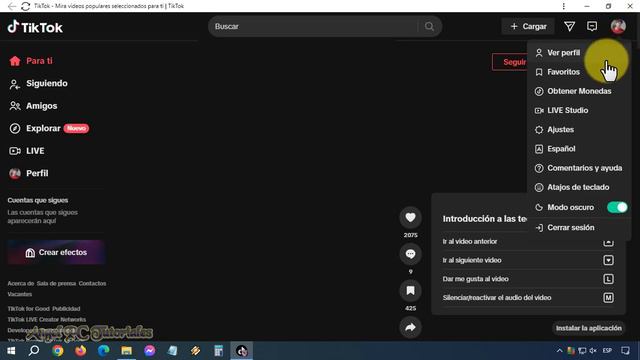
Task: Click Ir al siguiente video shortcut row
Action: [528, 260]
